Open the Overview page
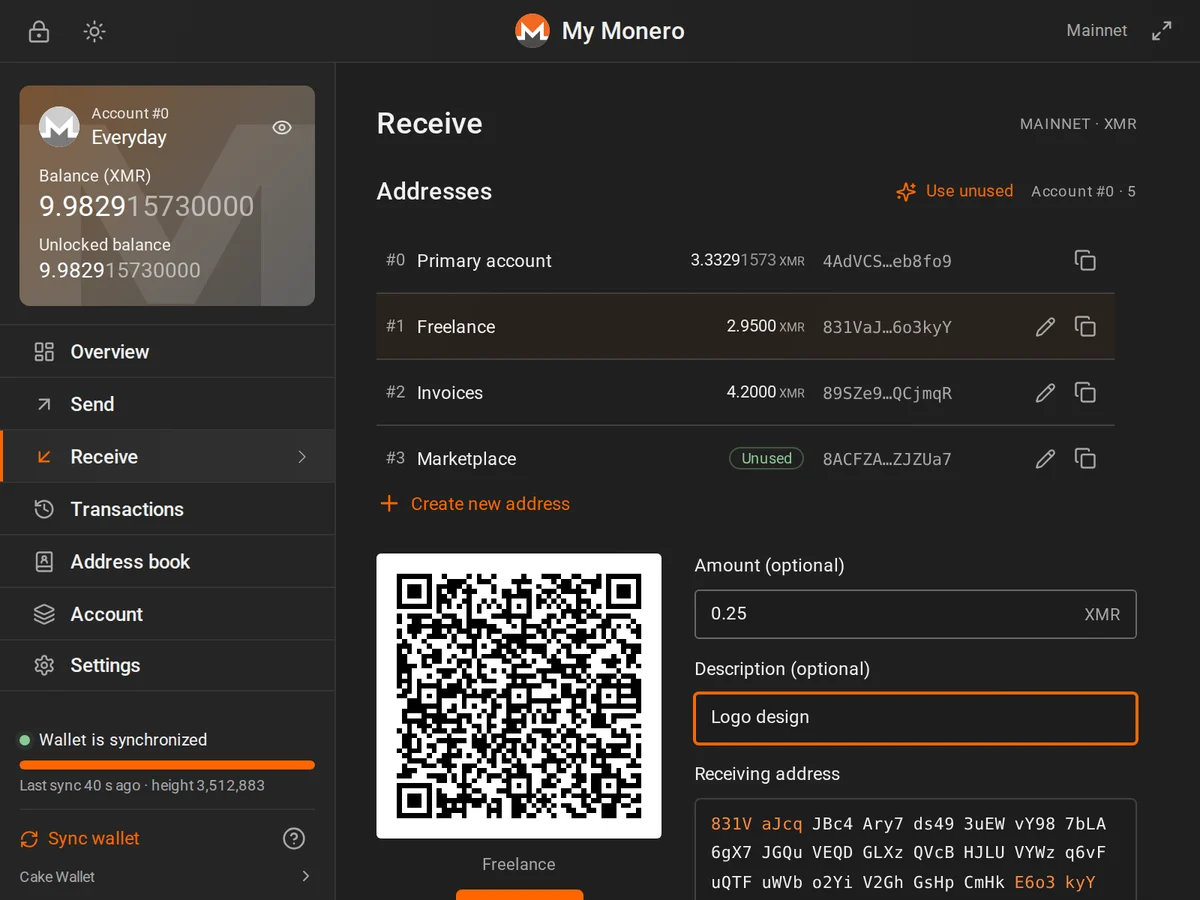Image resolution: width=1200 pixels, height=900 pixels. (167, 352)
